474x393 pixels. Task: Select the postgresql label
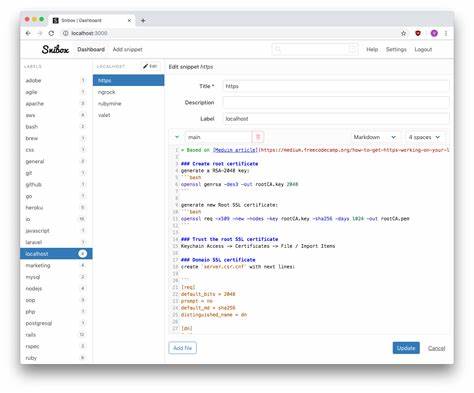tap(56, 323)
